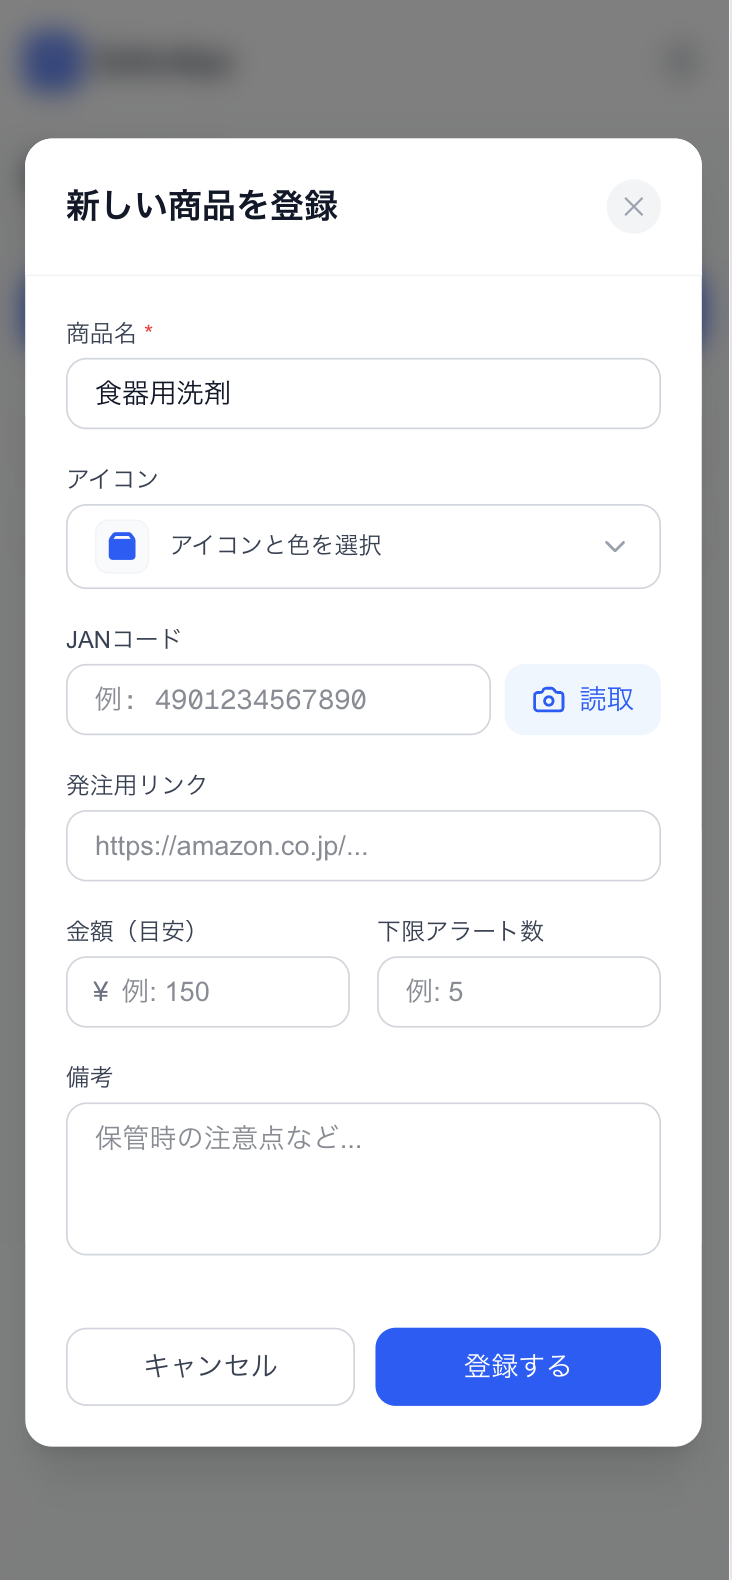Close the 新しい商品を登録 dialog with X
Image resolution: width=732 pixels, height=1580 pixels.
[x=633, y=206]
